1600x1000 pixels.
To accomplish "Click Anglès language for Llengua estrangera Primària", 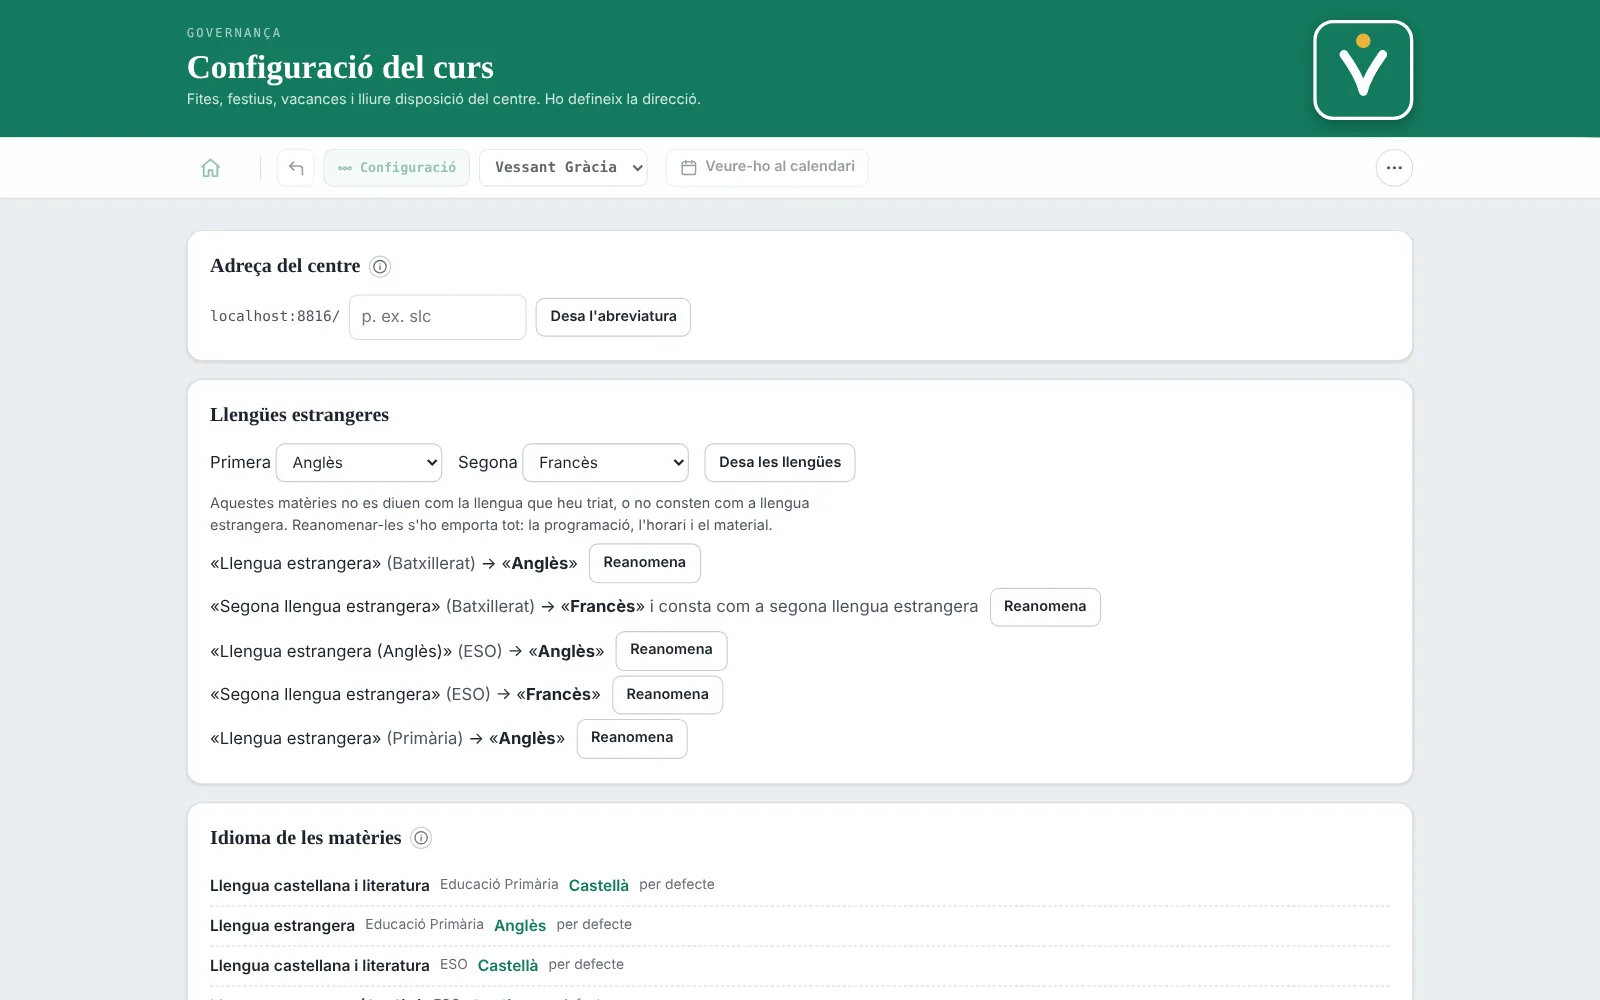I will click(520, 926).
